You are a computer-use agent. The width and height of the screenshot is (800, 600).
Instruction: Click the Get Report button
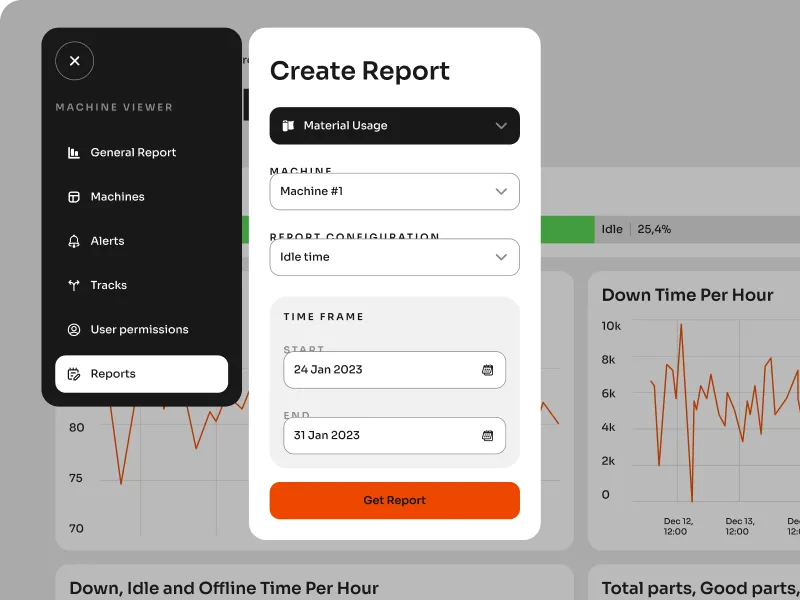pyautogui.click(x=394, y=501)
